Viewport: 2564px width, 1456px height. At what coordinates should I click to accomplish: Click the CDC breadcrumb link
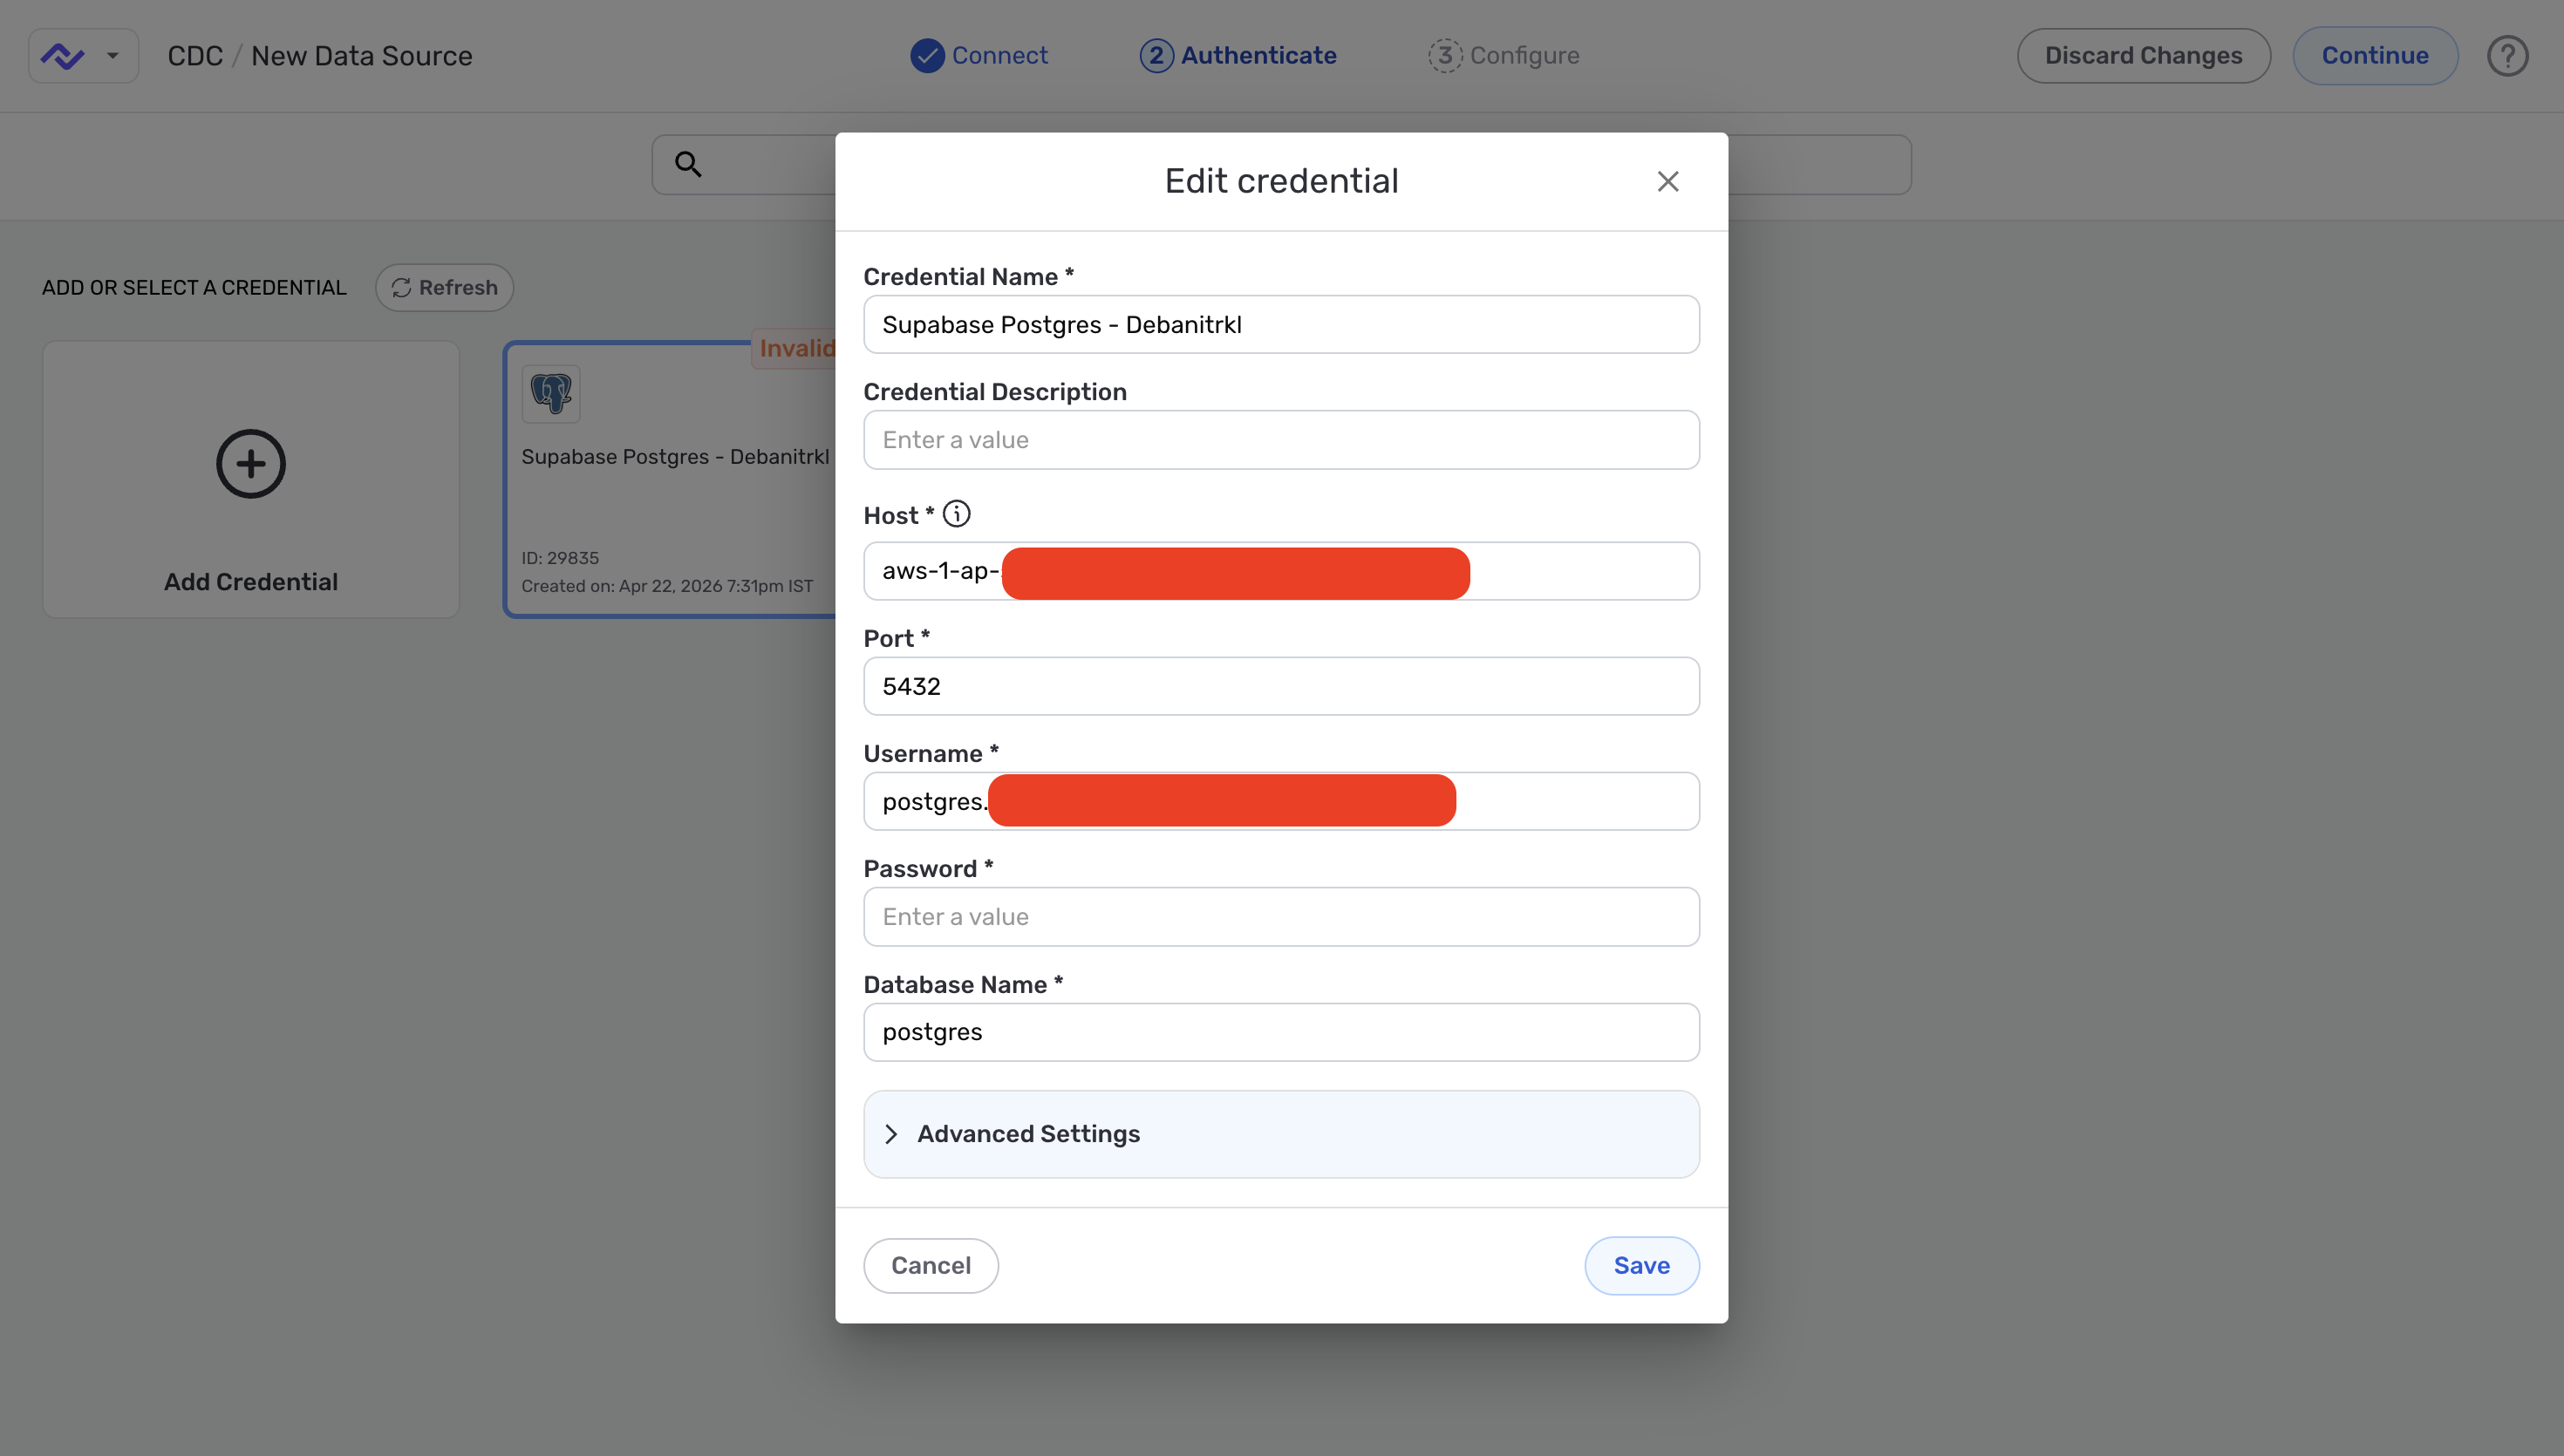coord(195,56)
